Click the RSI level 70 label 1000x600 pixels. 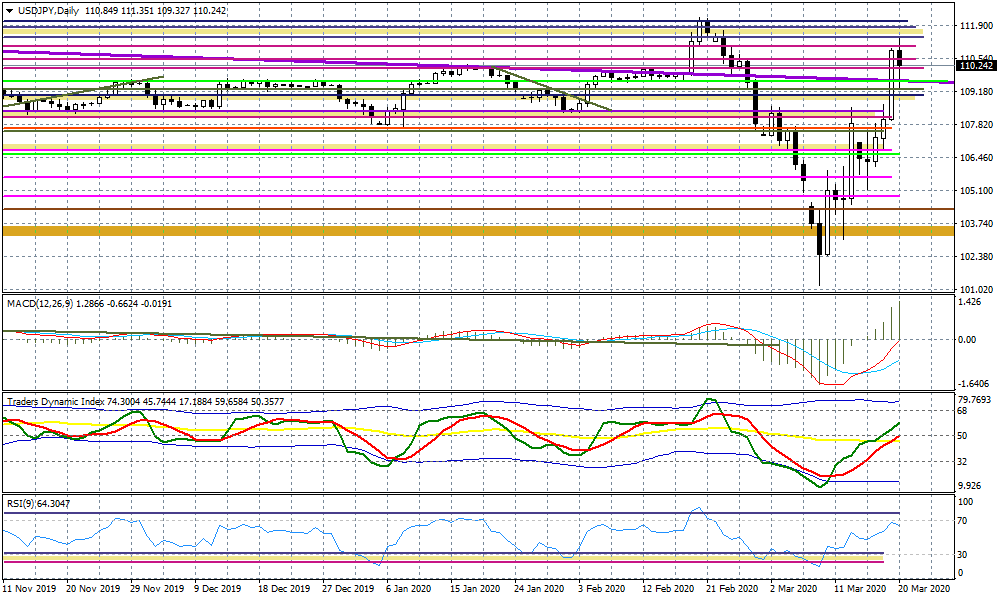pos(963,521)
